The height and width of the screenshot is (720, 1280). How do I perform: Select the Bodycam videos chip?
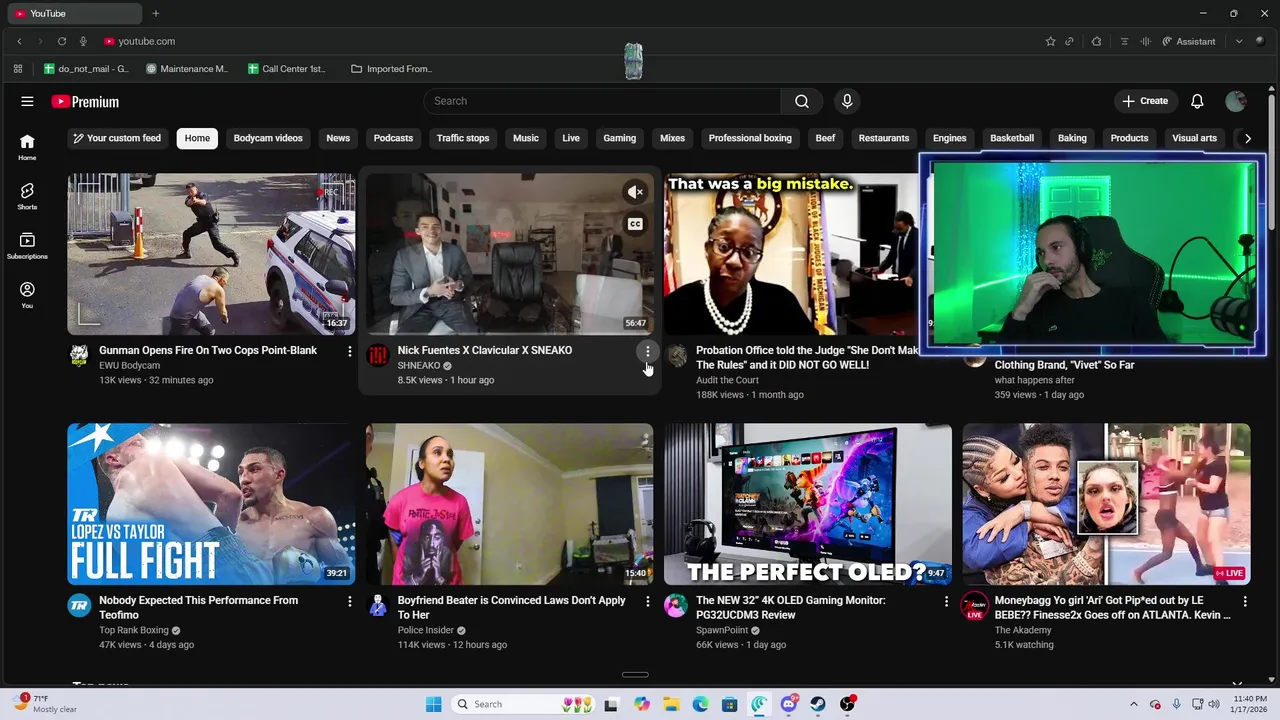coord(268,138)
